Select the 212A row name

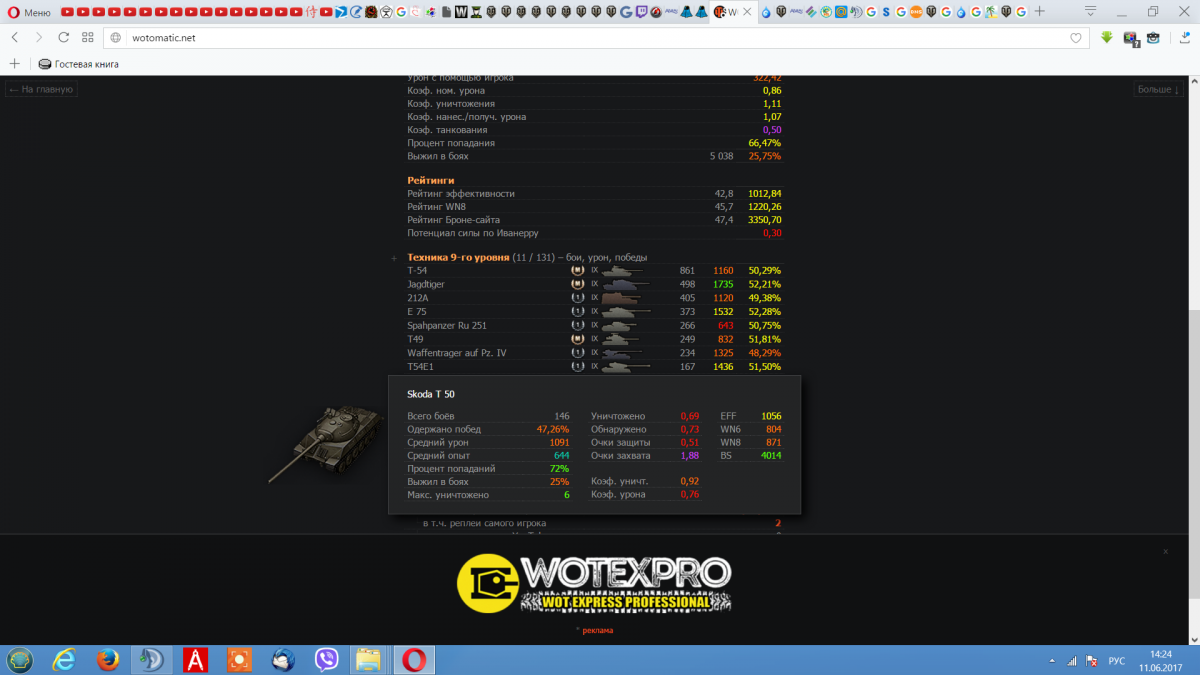417,298
